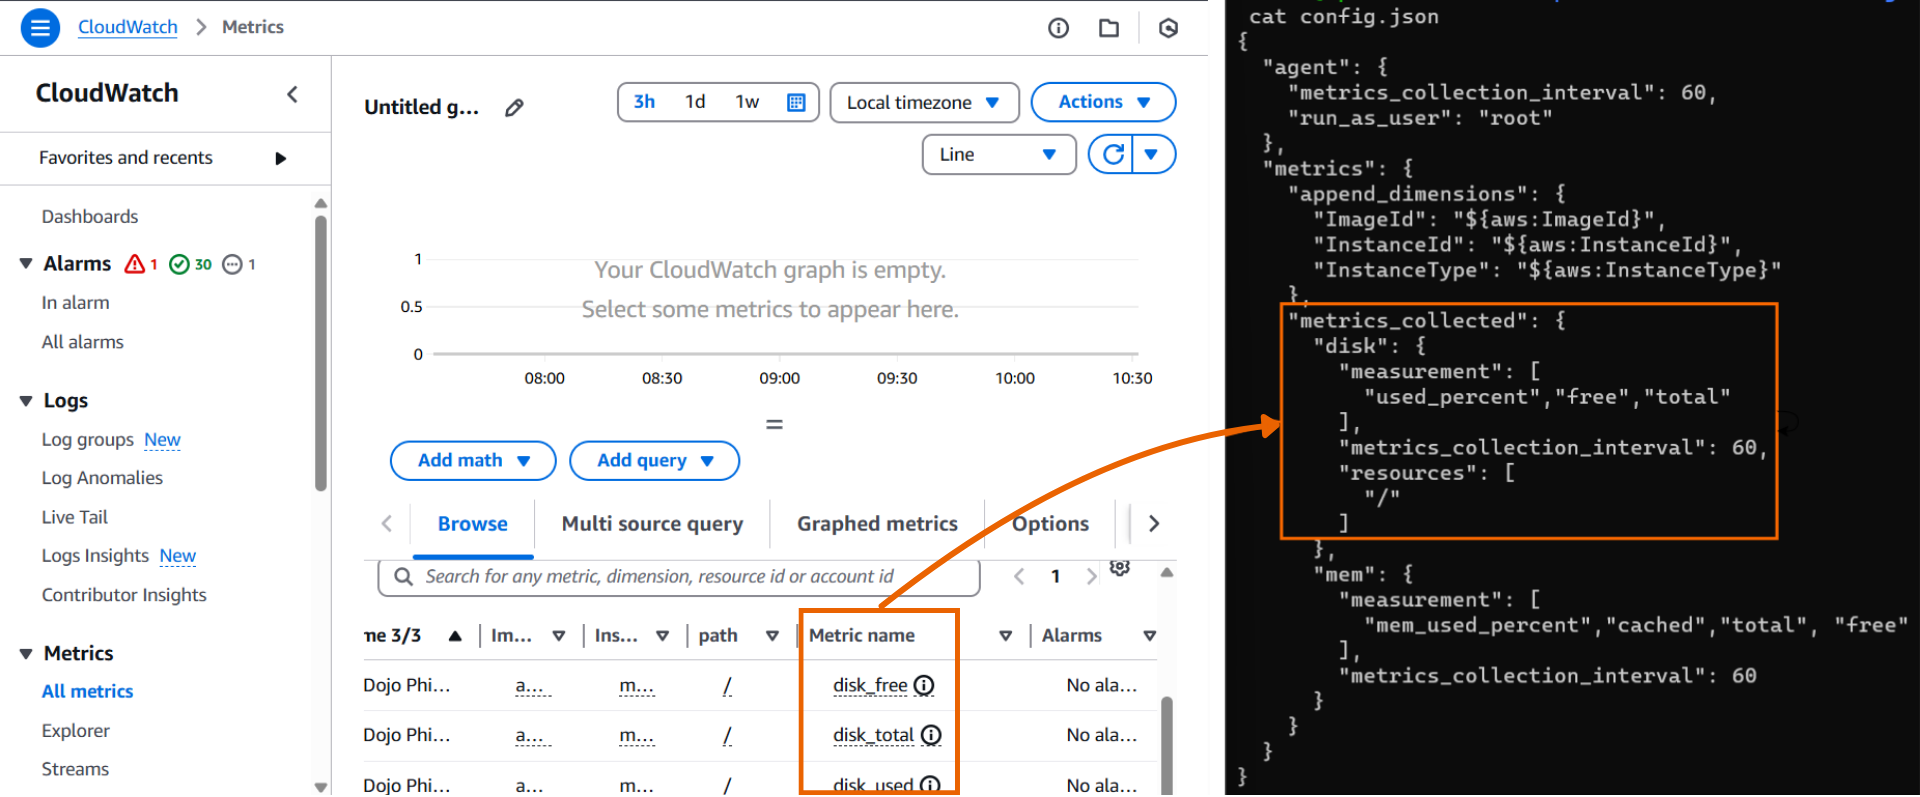
Task: Open the CloudWatch hamburger navigation menu
Action: coord(40,27)
